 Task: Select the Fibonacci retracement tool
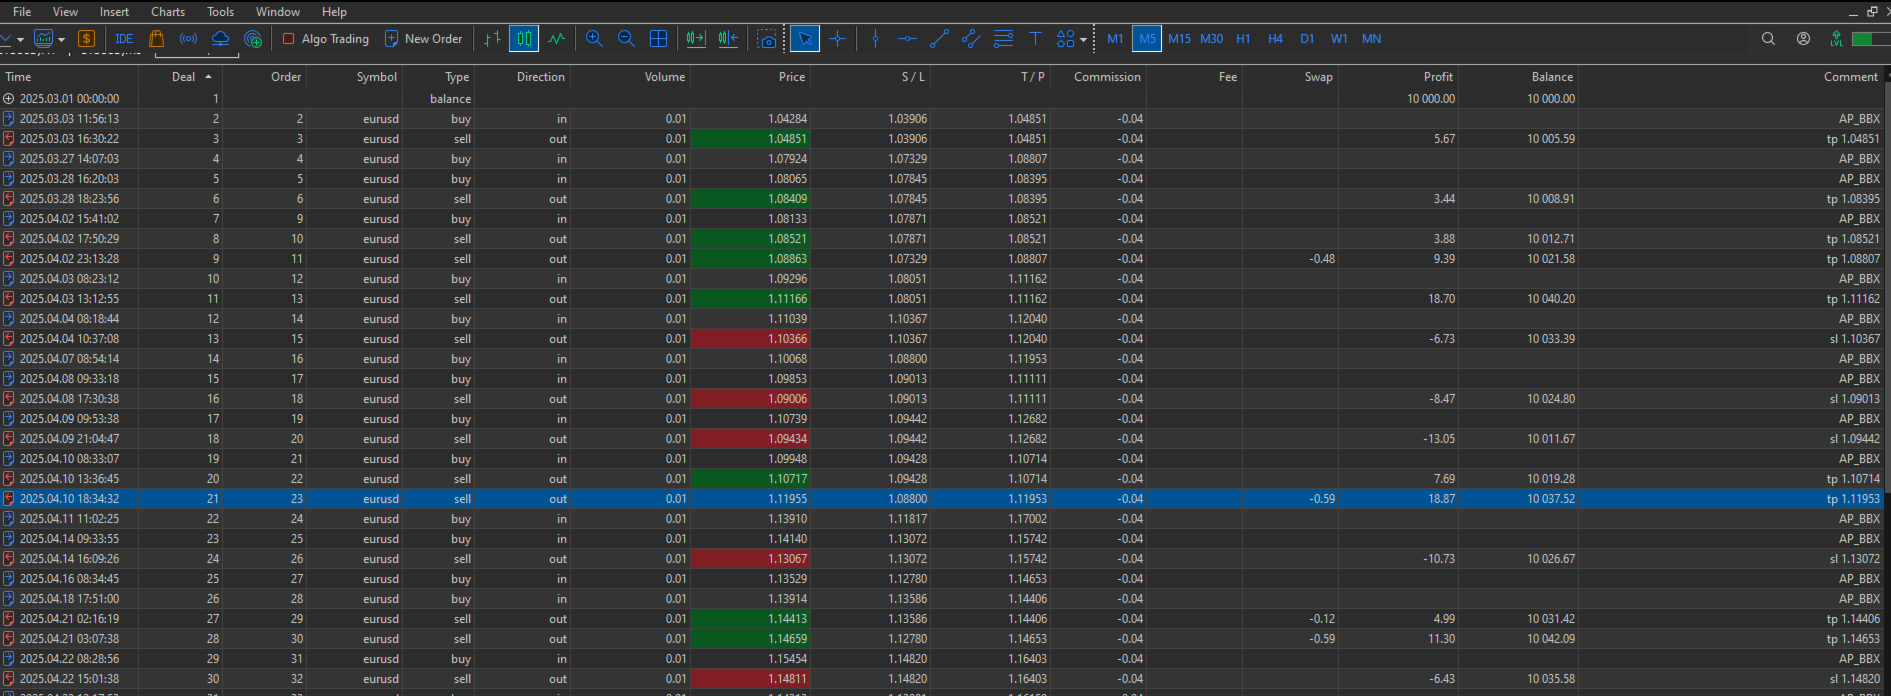(1003, 39)
